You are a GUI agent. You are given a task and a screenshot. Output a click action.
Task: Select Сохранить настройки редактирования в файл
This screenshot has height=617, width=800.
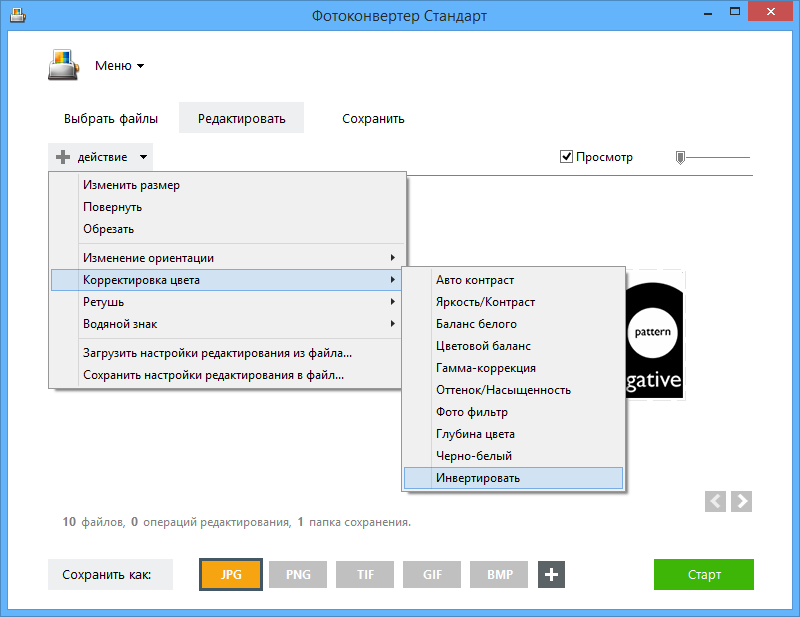[x=228, y=375]
